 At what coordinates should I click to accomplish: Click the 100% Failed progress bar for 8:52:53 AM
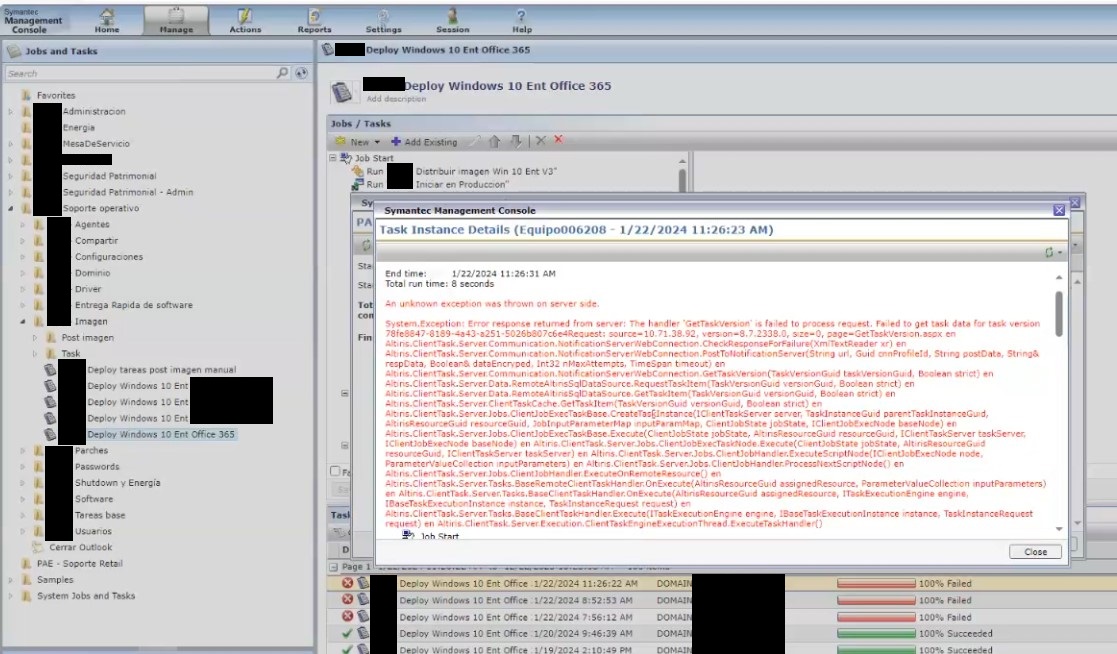click(876, 601)
